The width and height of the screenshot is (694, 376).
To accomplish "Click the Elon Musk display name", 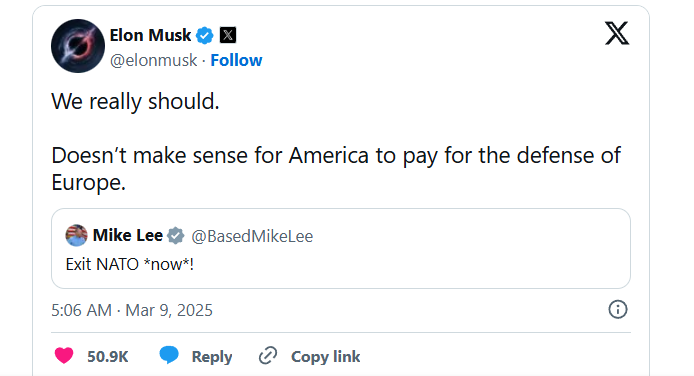I will click(x=150, y=35).
